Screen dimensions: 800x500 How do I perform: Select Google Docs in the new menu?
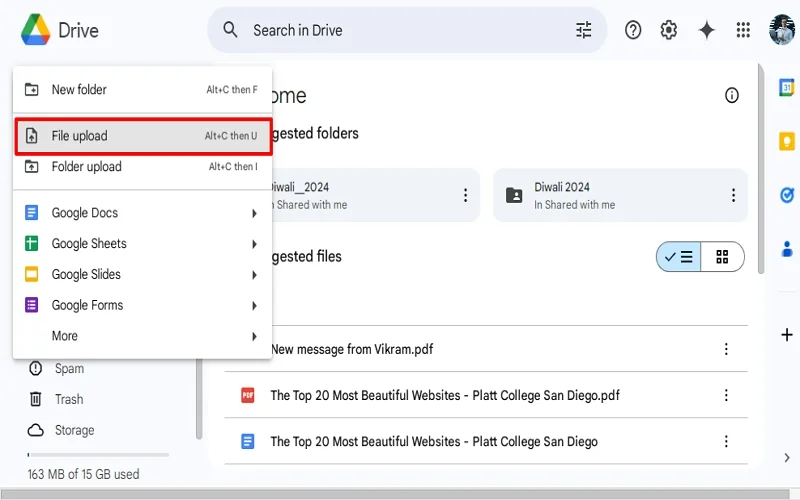coord(142,213)
